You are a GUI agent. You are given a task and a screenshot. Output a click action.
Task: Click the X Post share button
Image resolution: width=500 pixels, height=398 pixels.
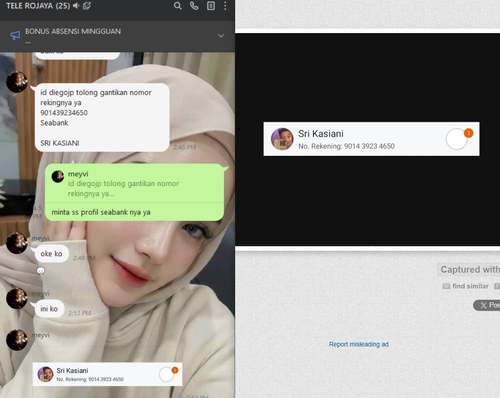487,305
